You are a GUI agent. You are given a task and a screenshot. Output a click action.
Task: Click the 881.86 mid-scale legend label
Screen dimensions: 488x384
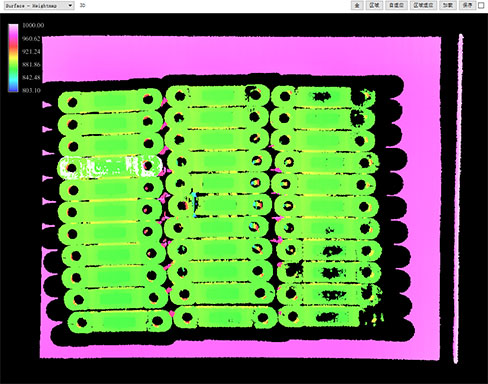(31, 64)
